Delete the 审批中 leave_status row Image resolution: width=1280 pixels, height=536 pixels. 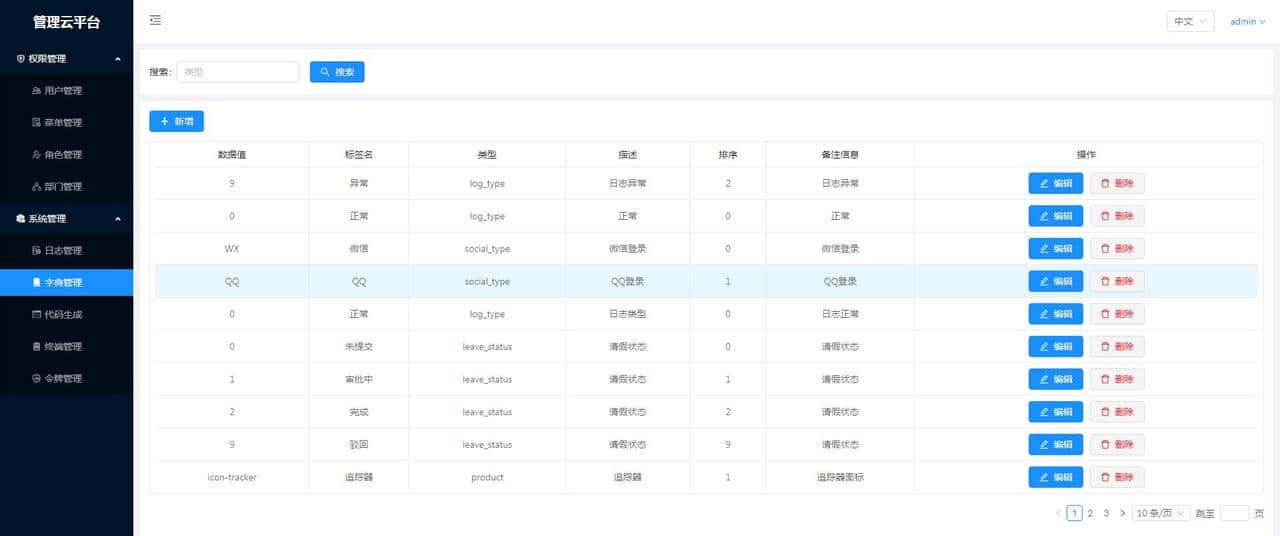pos(1117,380)
